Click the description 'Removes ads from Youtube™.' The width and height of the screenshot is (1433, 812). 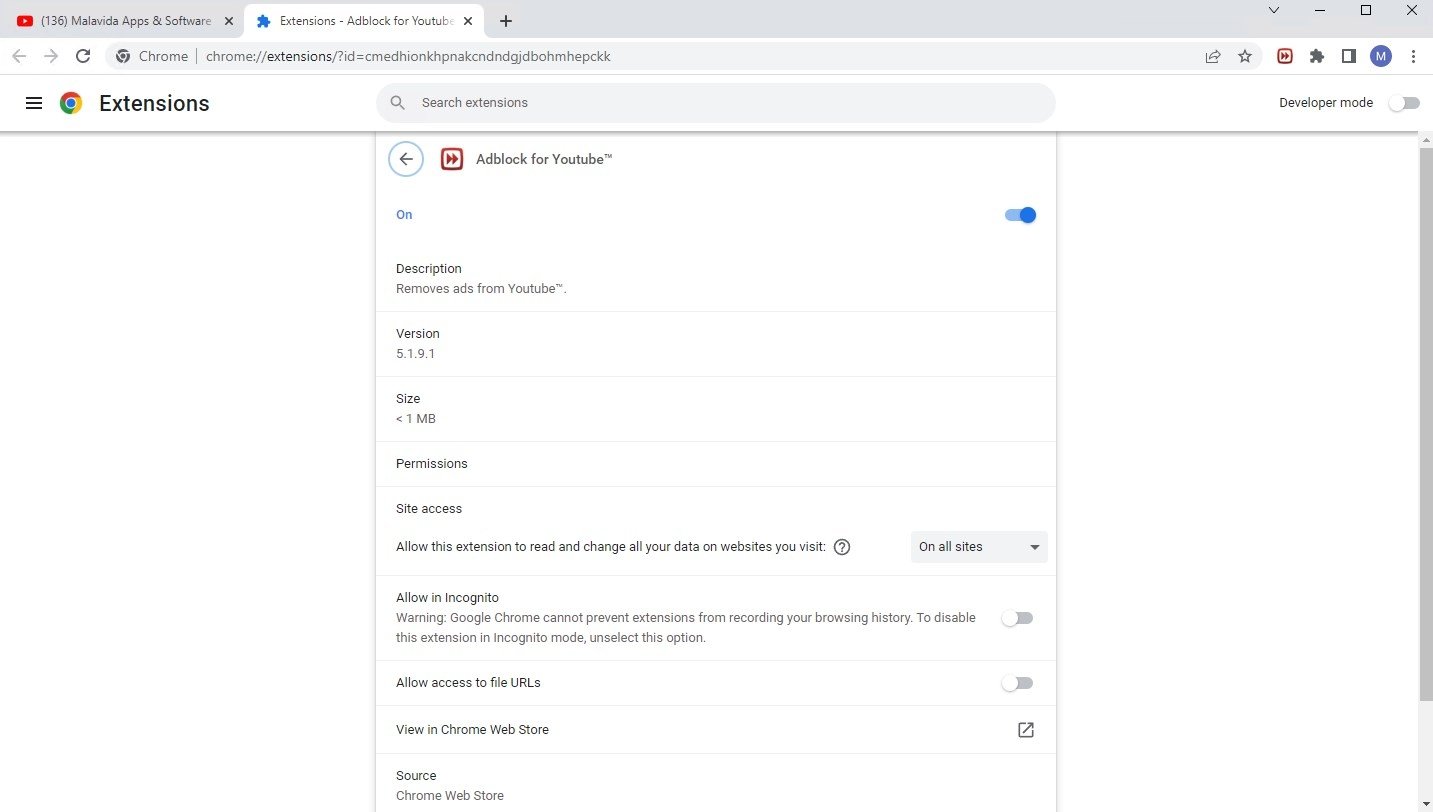[x=481, y=289]
